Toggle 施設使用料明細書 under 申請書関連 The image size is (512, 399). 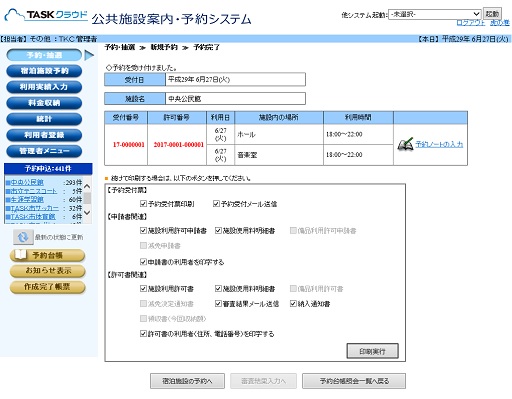coord(218,230)
